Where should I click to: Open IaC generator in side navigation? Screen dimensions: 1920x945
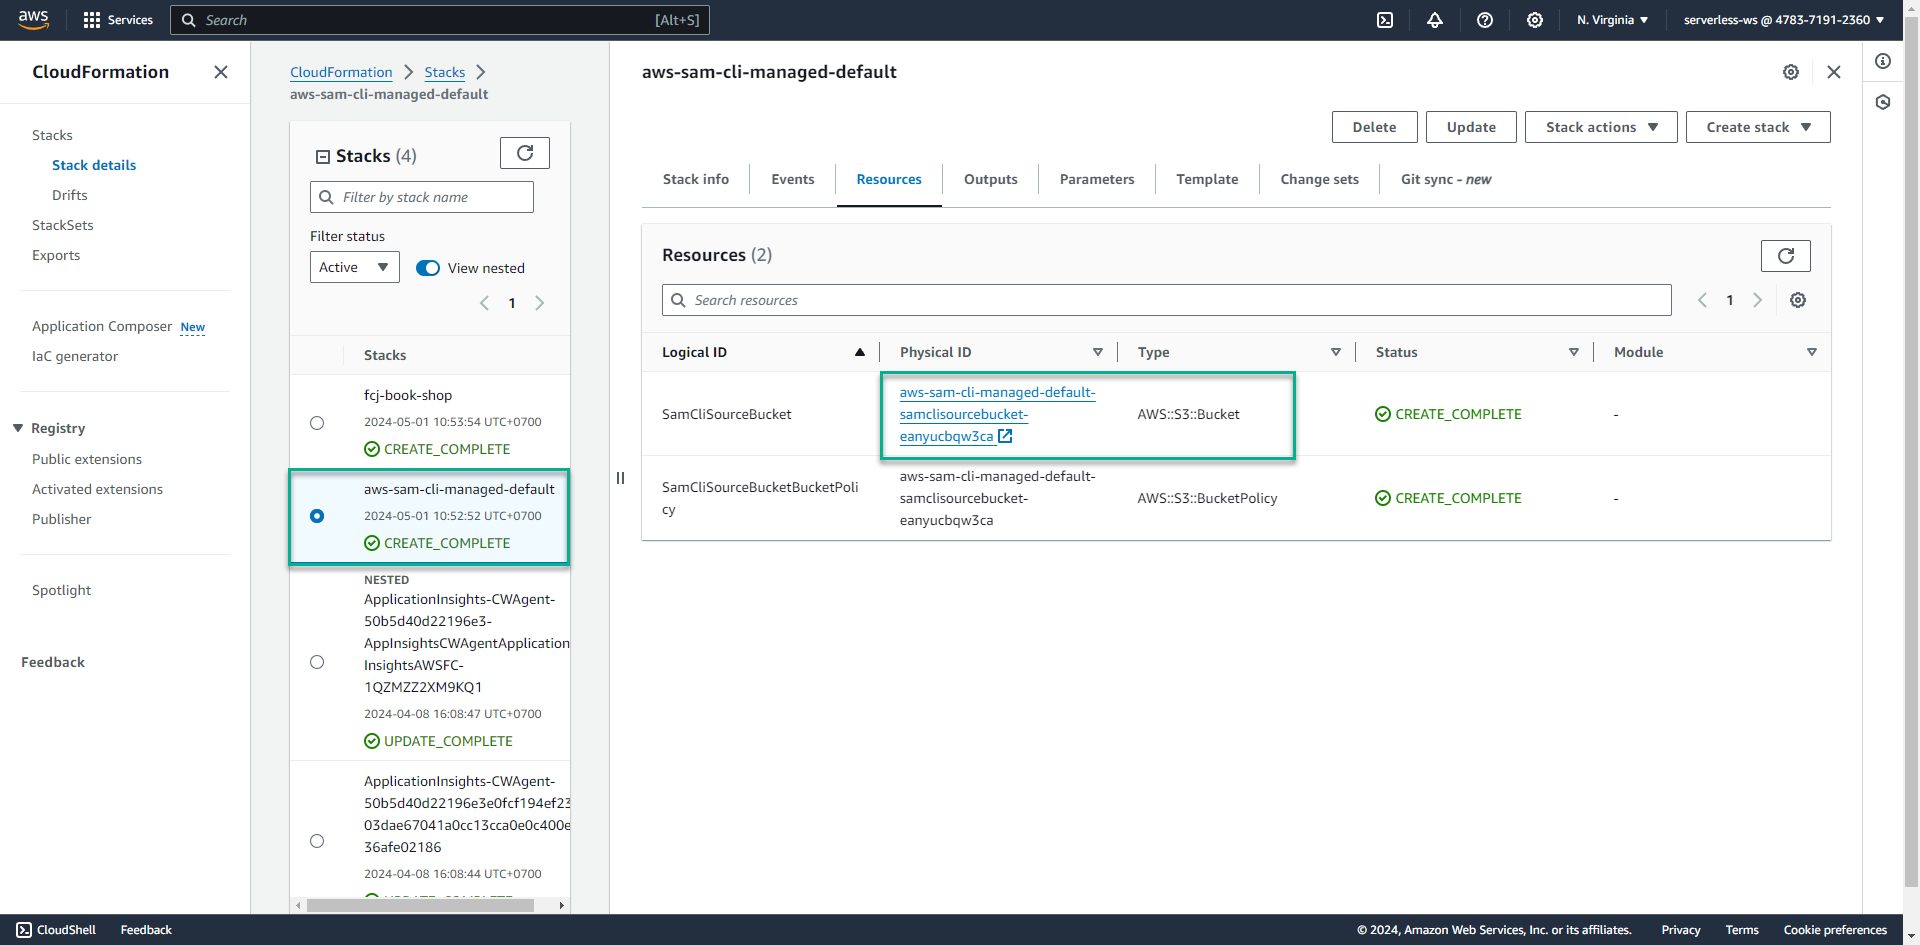[75, 356]
